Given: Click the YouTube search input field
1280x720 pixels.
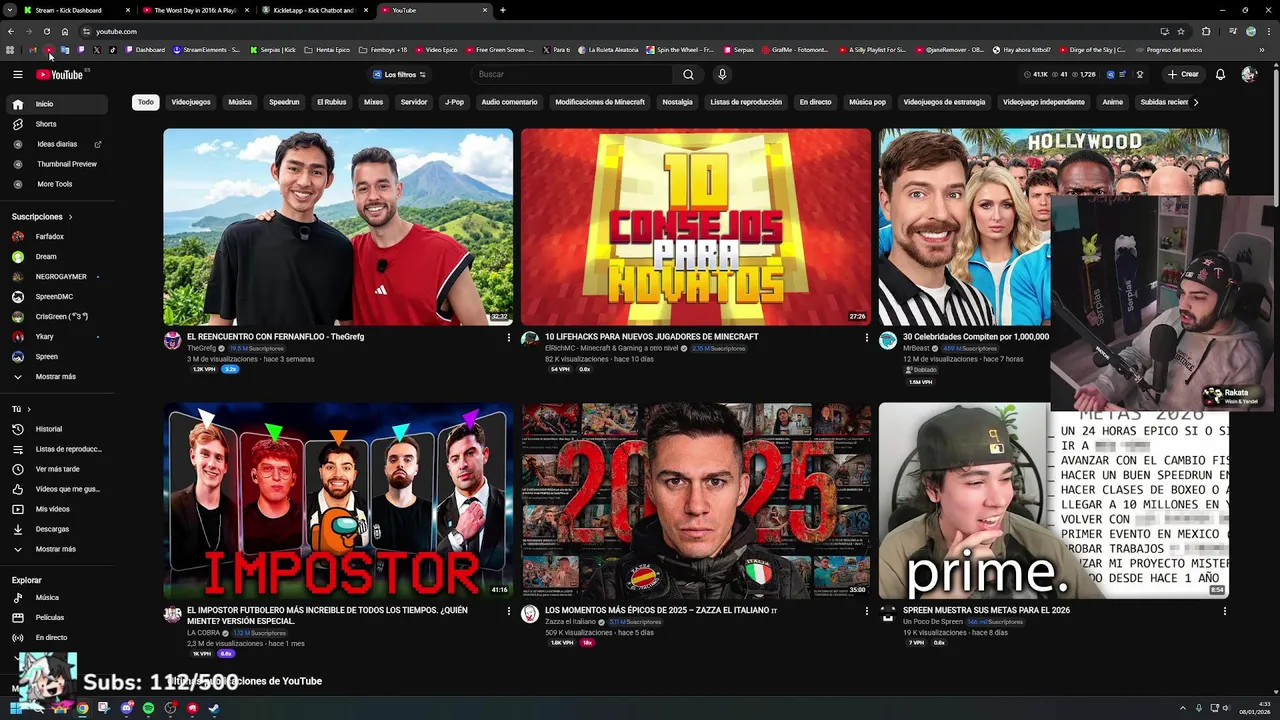Looking at the screenshot, I should 573,74.
